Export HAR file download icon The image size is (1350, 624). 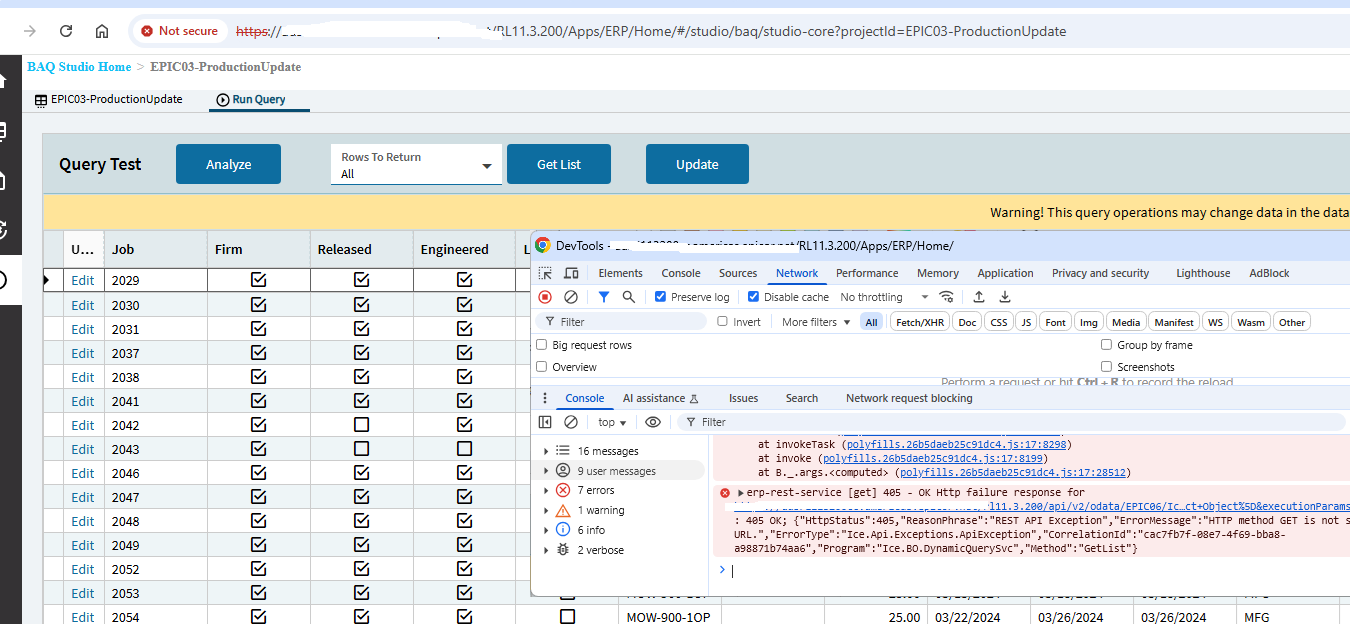point(1005,297)
